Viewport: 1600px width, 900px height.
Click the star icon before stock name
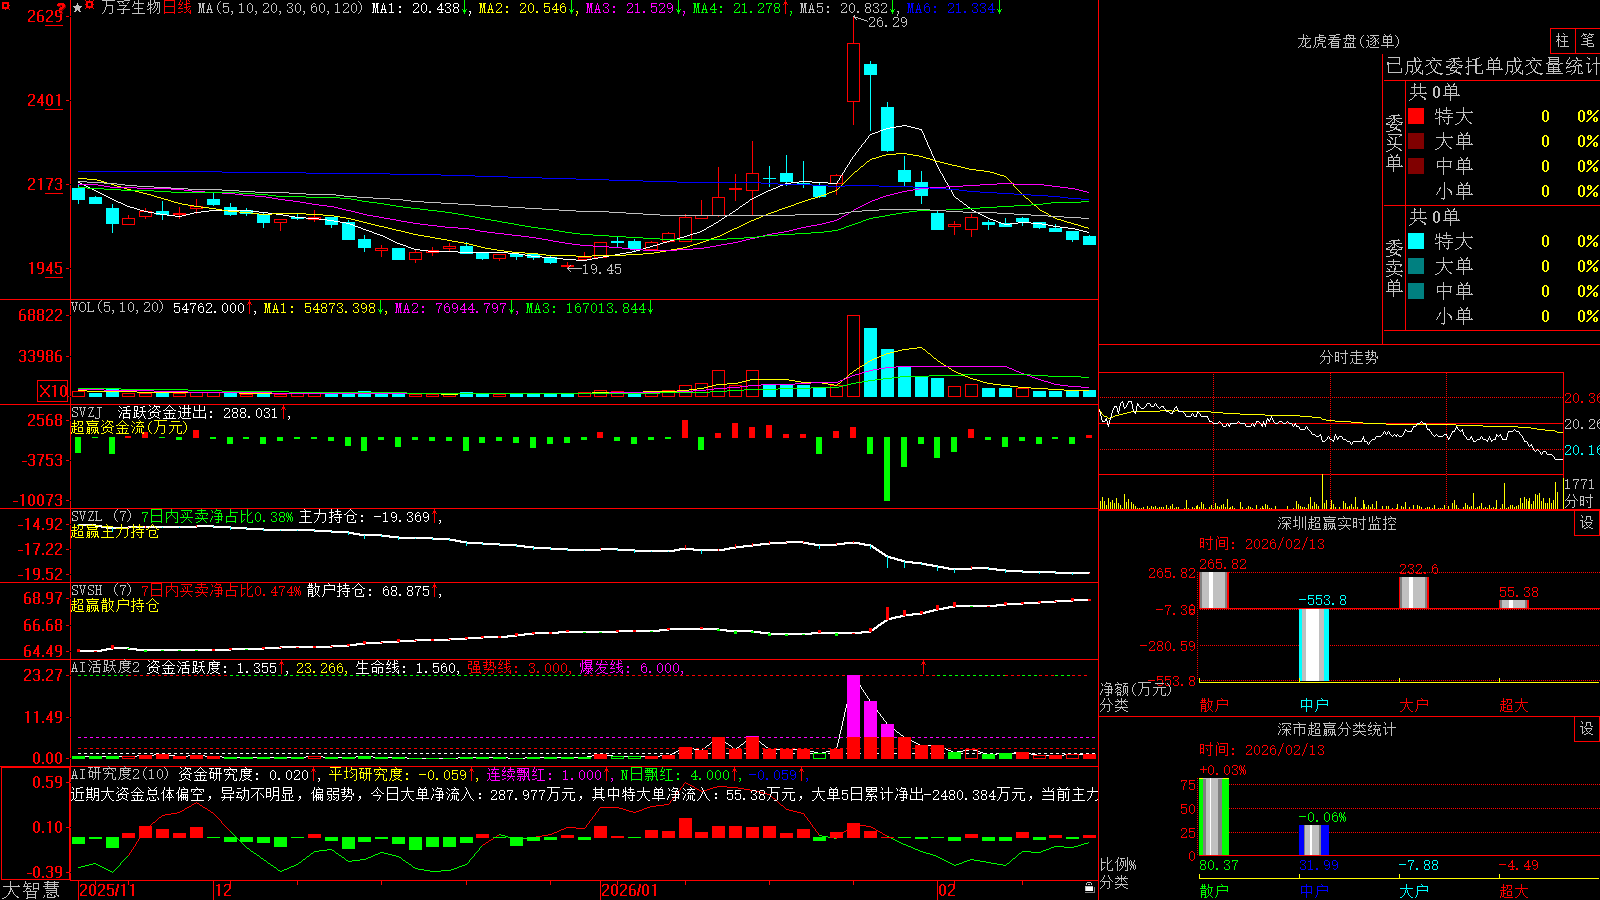click(x=78, y=8)
